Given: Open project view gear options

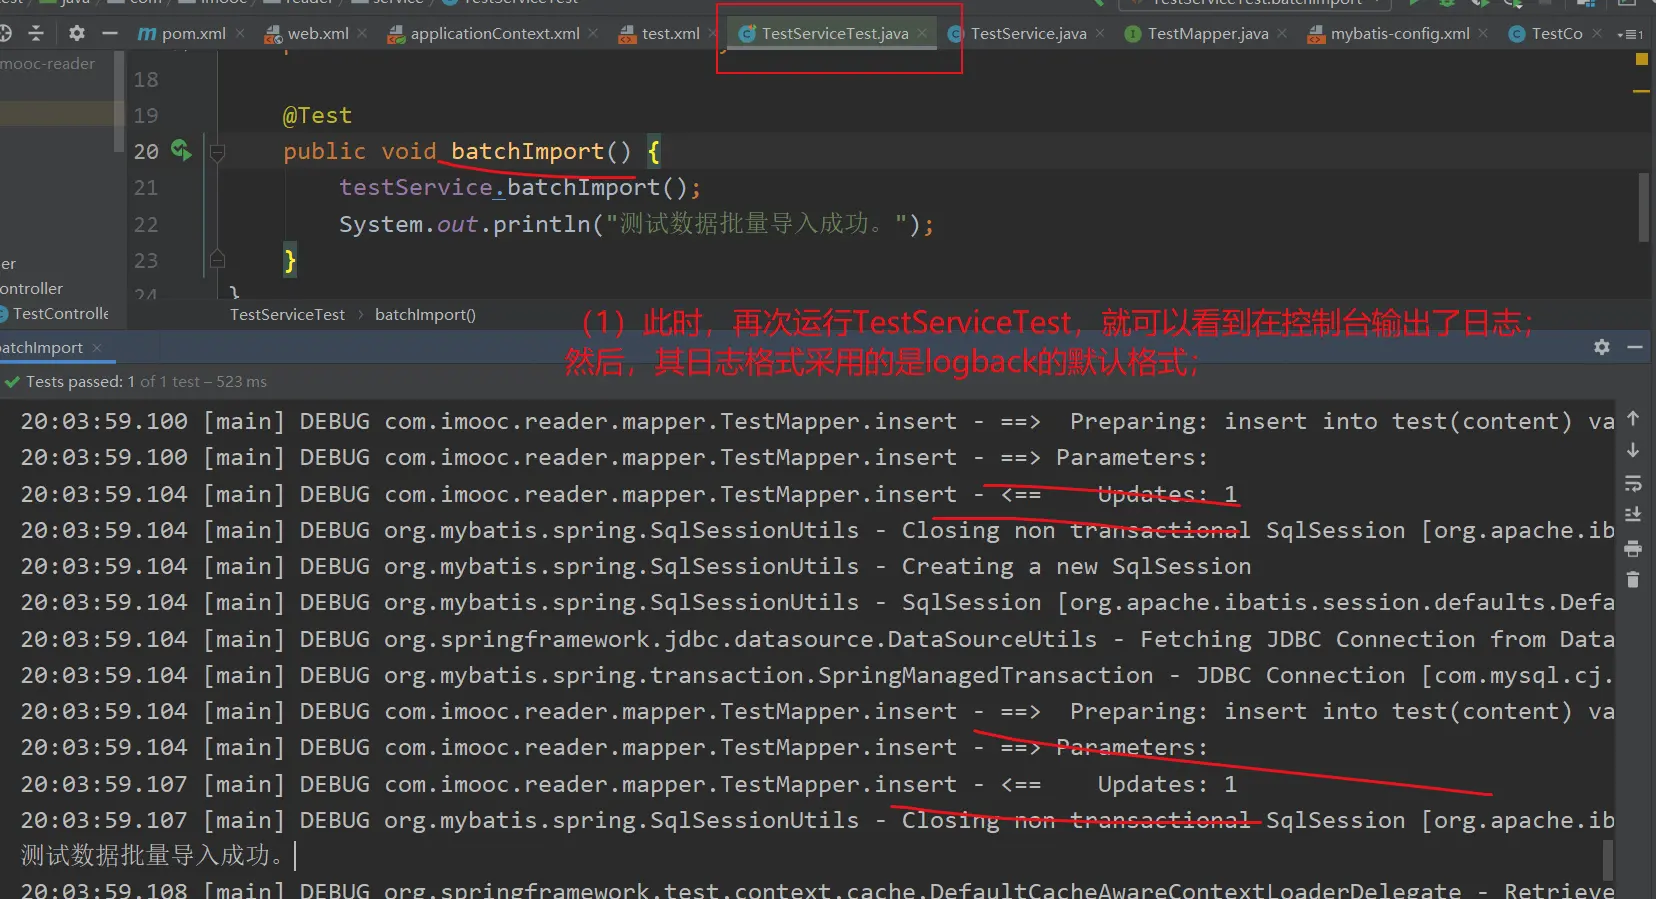Looking at the screenshot, I should tap(77, 33).
